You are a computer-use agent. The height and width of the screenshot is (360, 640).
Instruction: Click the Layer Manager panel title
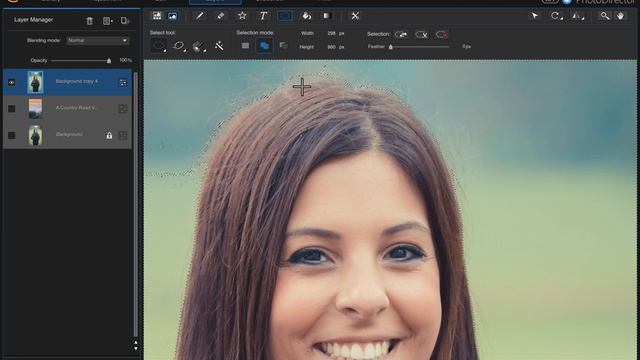point(33,20)
